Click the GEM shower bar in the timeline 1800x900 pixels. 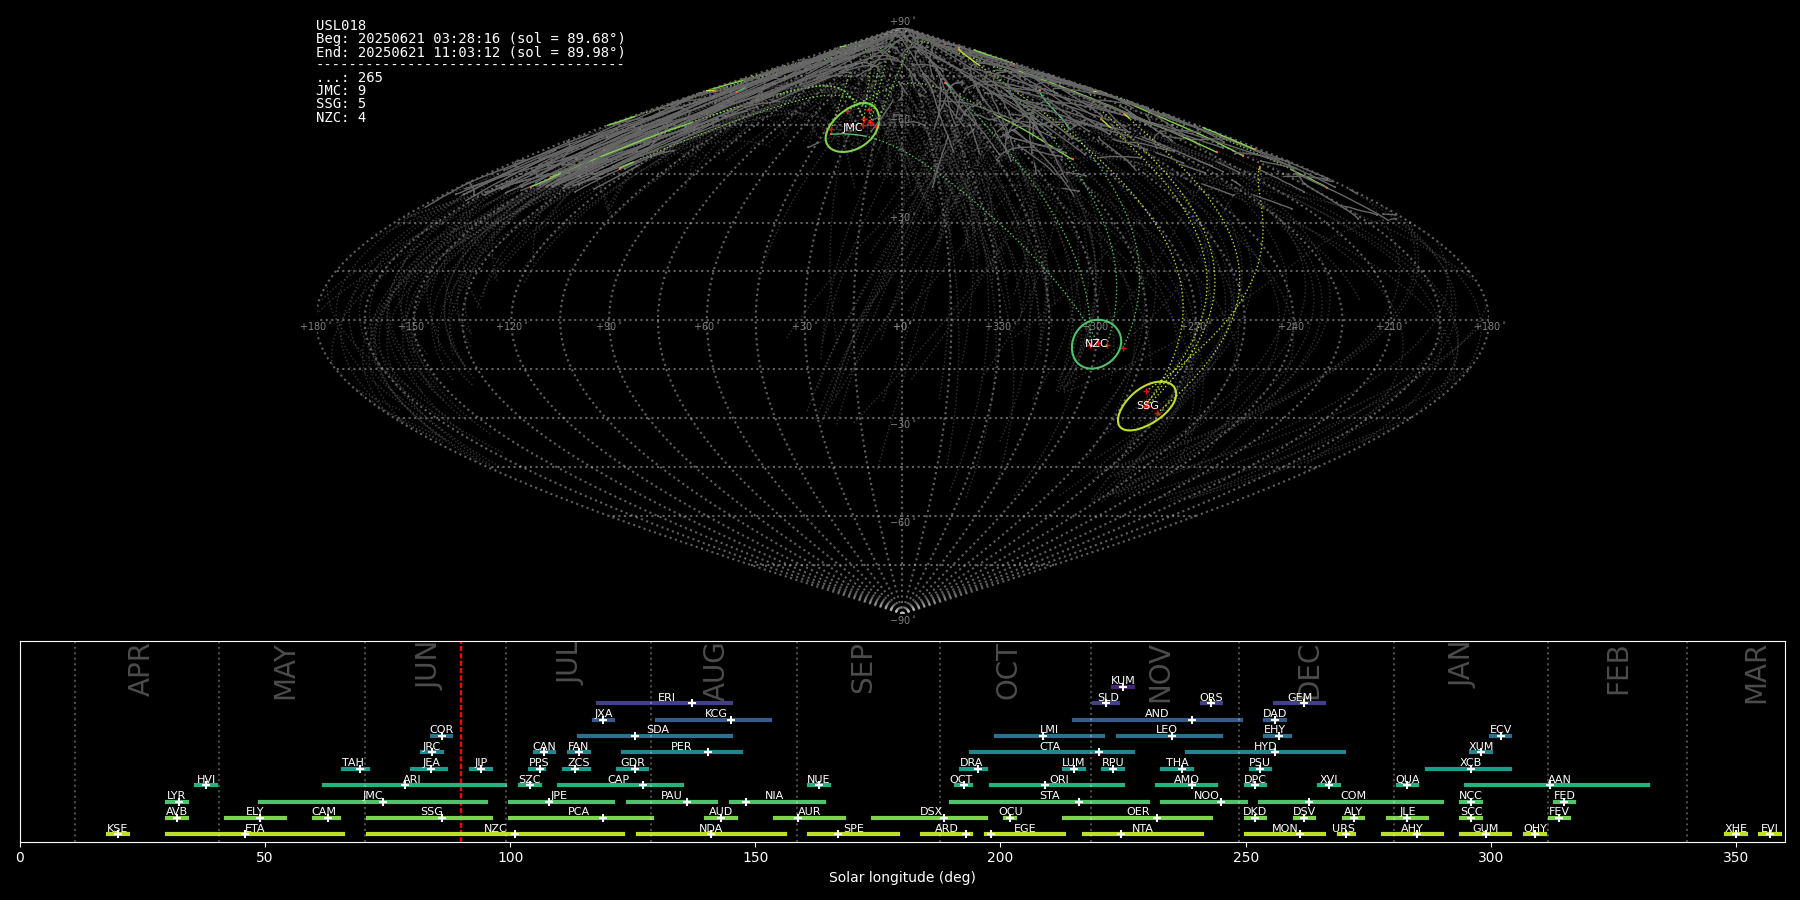coord(1299,703)
